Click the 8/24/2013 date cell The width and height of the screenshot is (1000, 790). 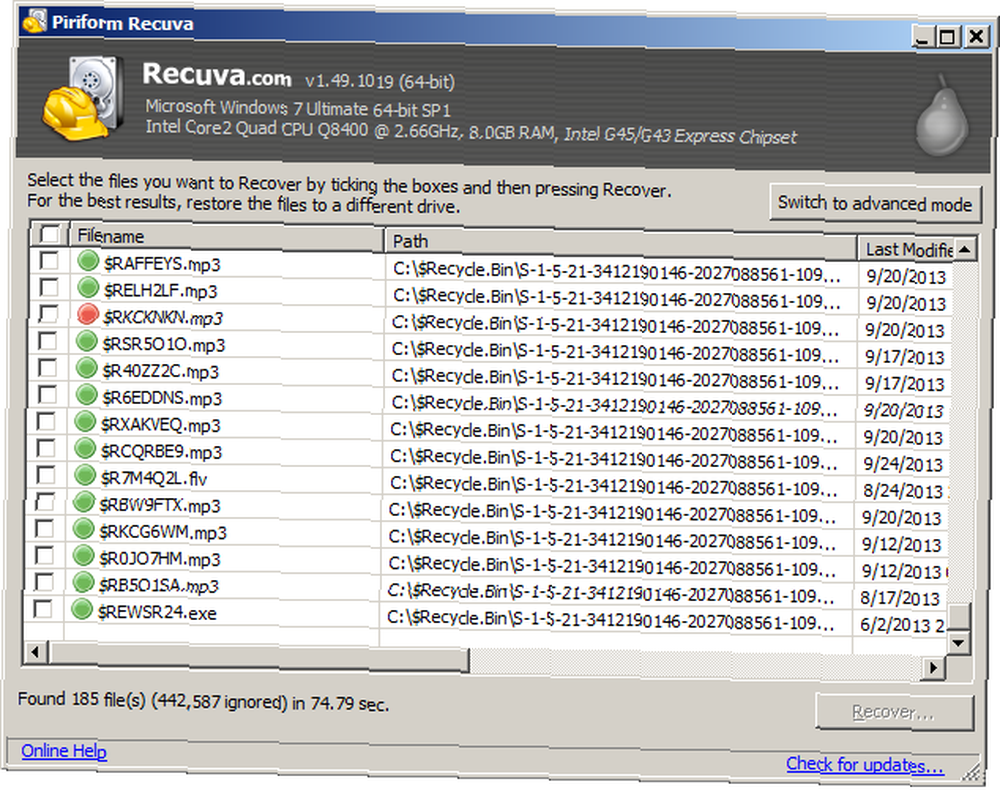[x=902, y=491]
